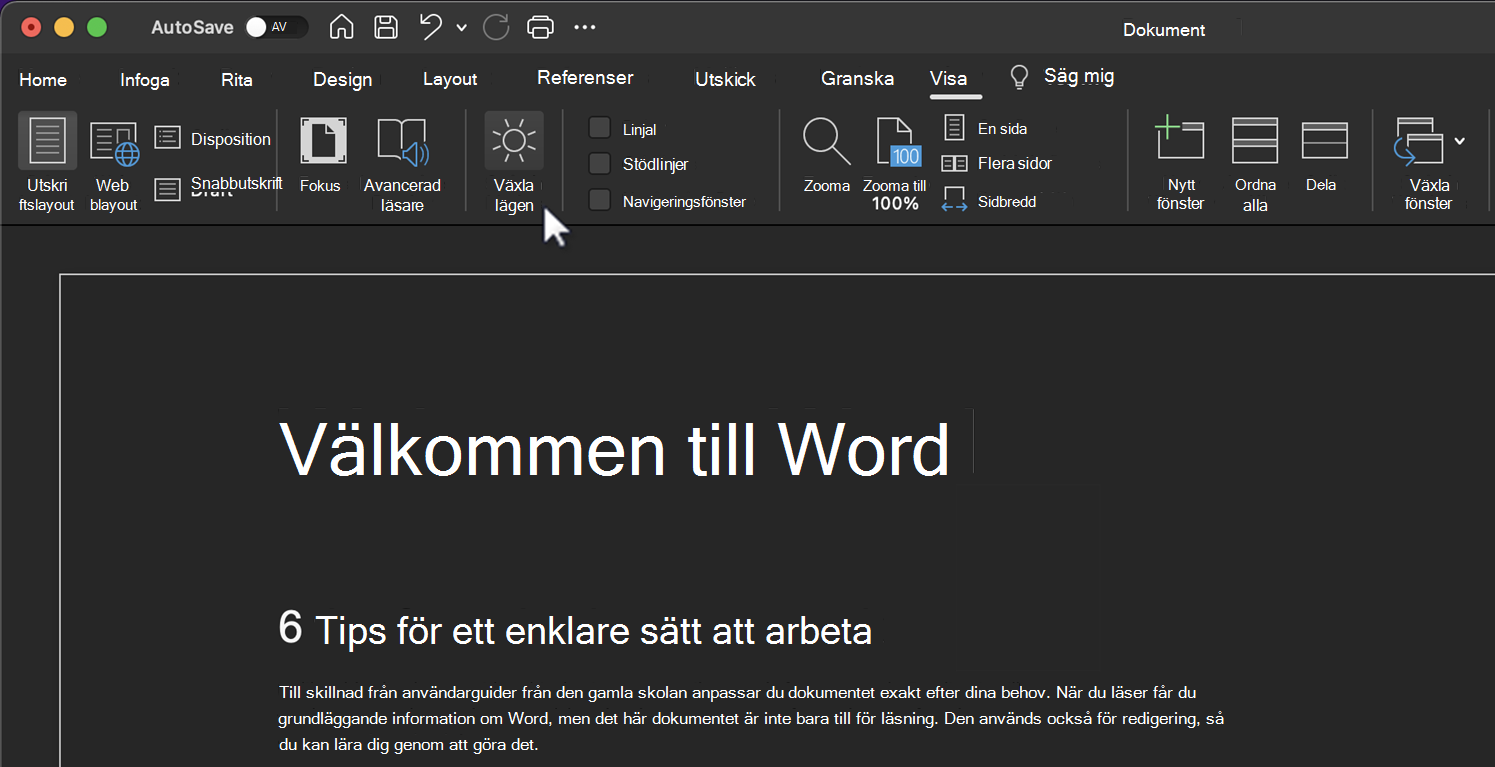Expand the Växla fönster dropdown arrow
Viewport: 1495px width, 767px height.
click(1460, 141)
